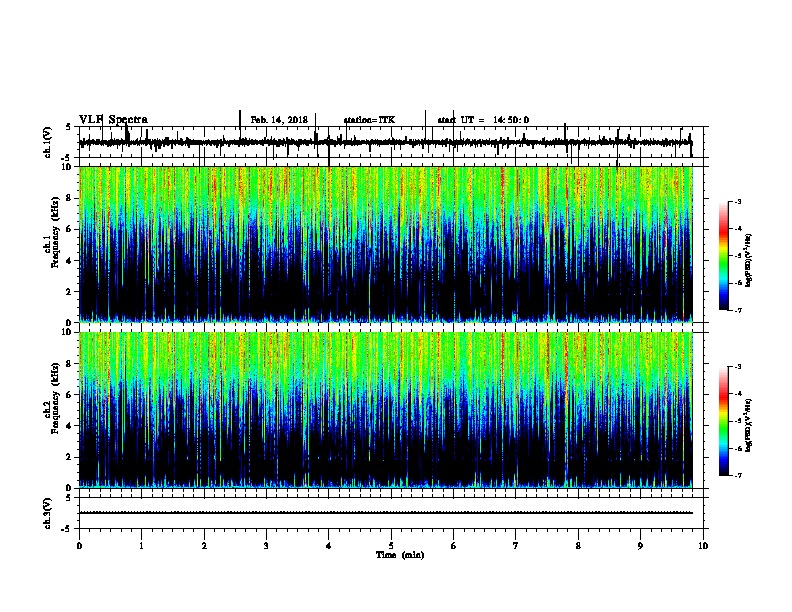Click time axis tick label '4'

pos(329,546)
